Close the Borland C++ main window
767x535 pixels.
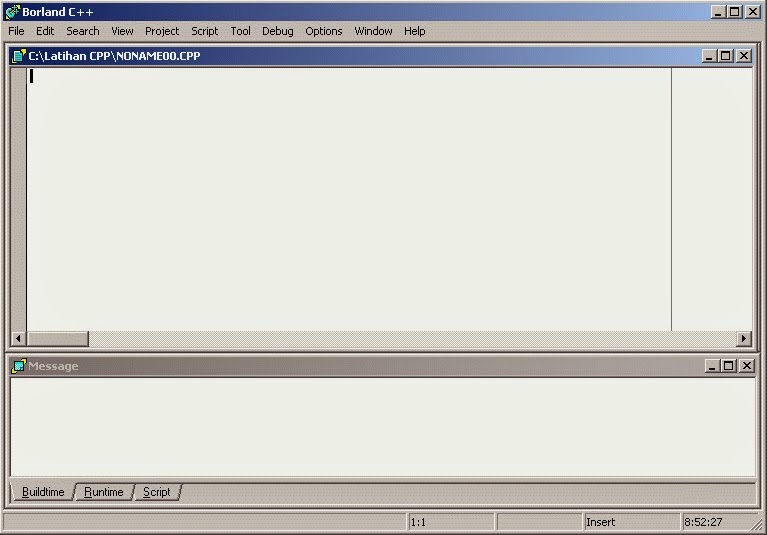pyautogui.click(x=753, y=12)
